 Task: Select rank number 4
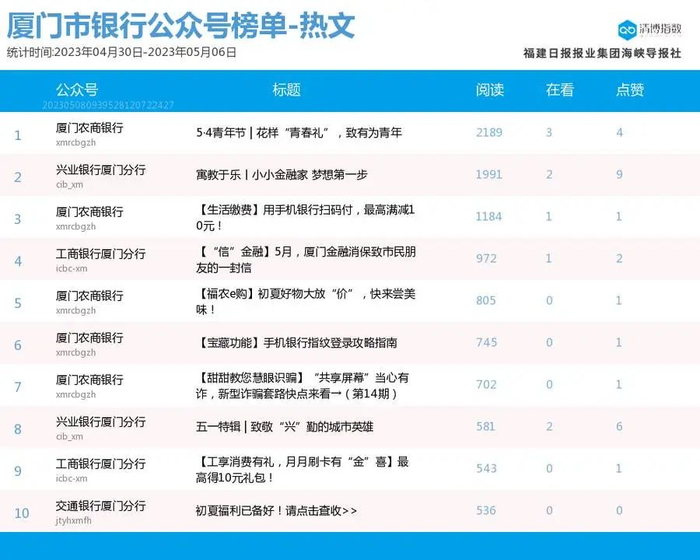18,261
